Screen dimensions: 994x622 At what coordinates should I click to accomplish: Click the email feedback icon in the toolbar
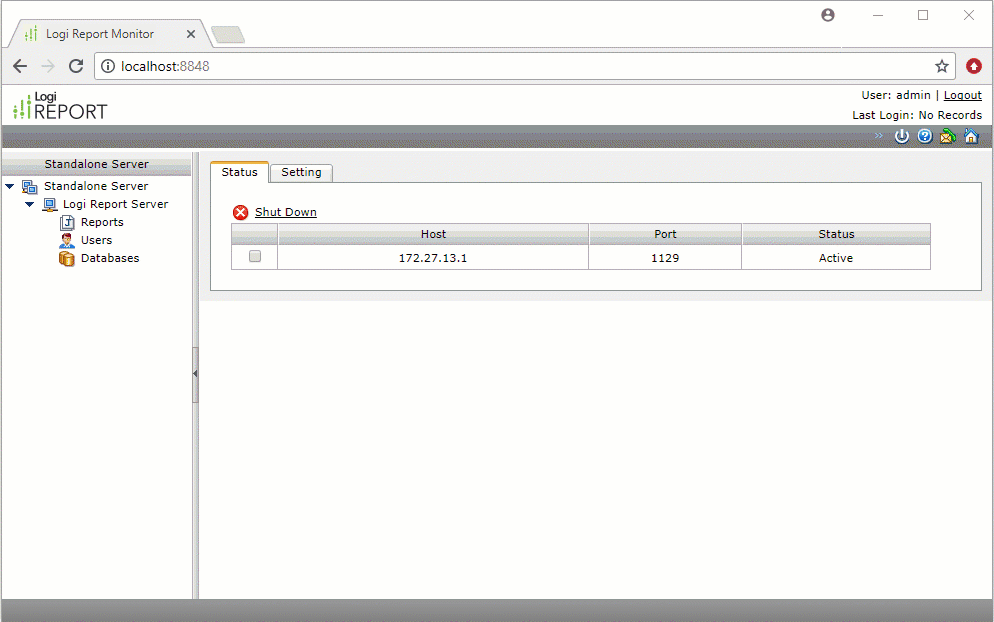[947, 136]
